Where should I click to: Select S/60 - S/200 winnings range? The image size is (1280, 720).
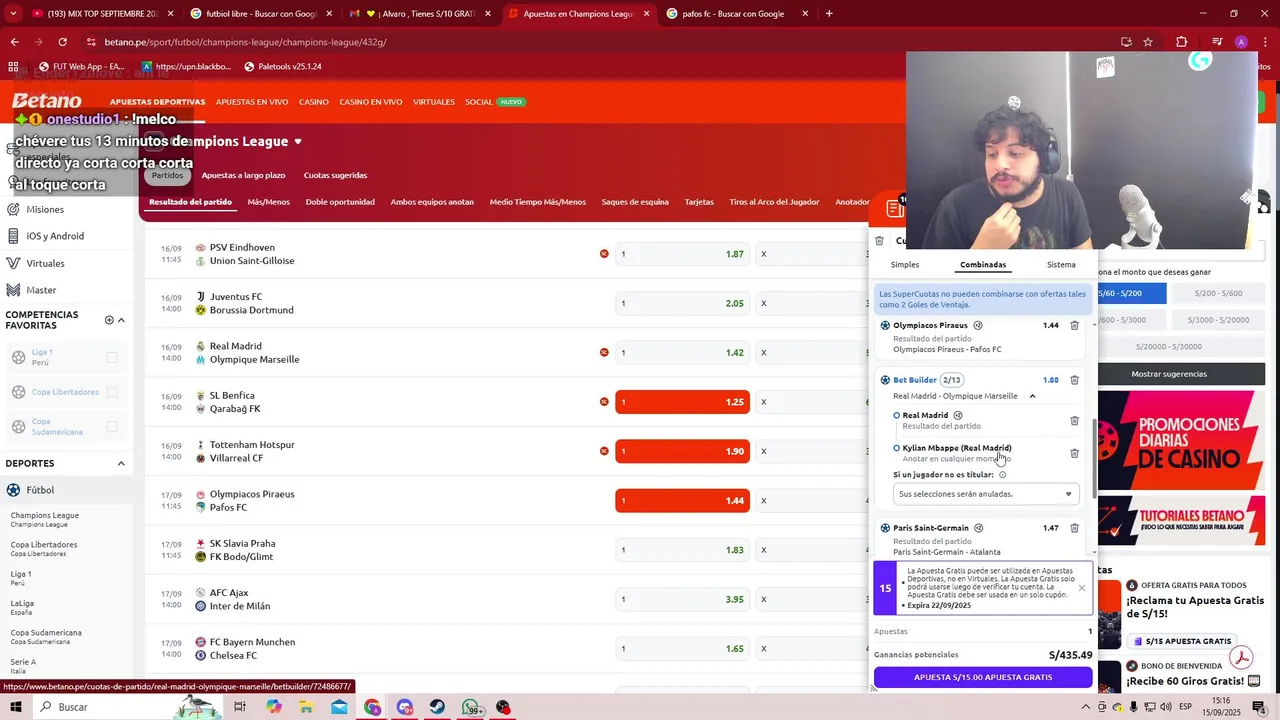(1132, 293)
